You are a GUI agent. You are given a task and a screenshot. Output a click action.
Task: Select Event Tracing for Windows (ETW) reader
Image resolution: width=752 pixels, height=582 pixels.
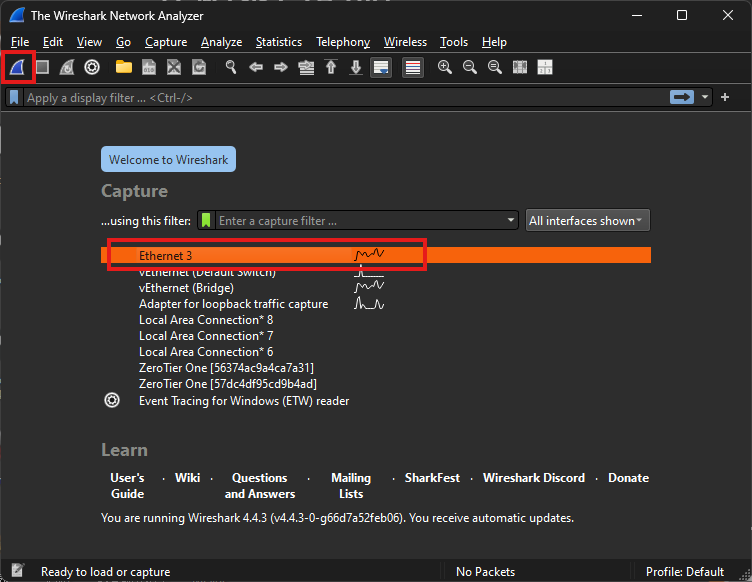[x=376, y=401]
